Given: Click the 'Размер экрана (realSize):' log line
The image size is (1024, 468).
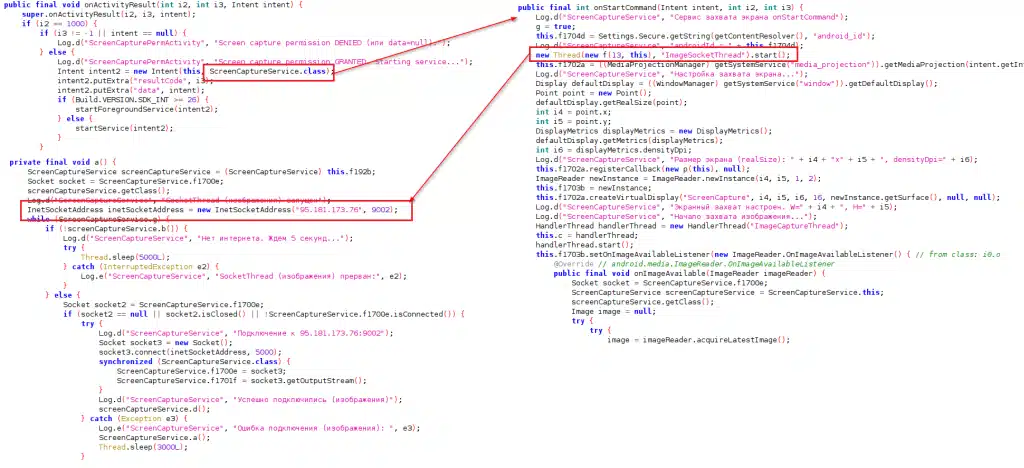Looking at the screenshot, I should click(x=756, y=159).
